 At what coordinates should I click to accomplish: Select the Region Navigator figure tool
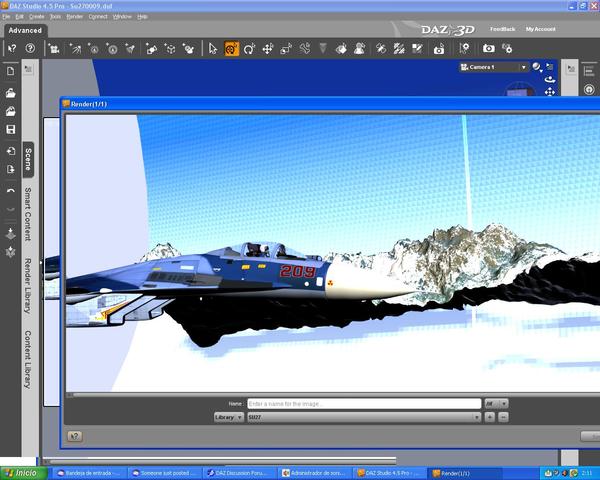click(360, 49)
